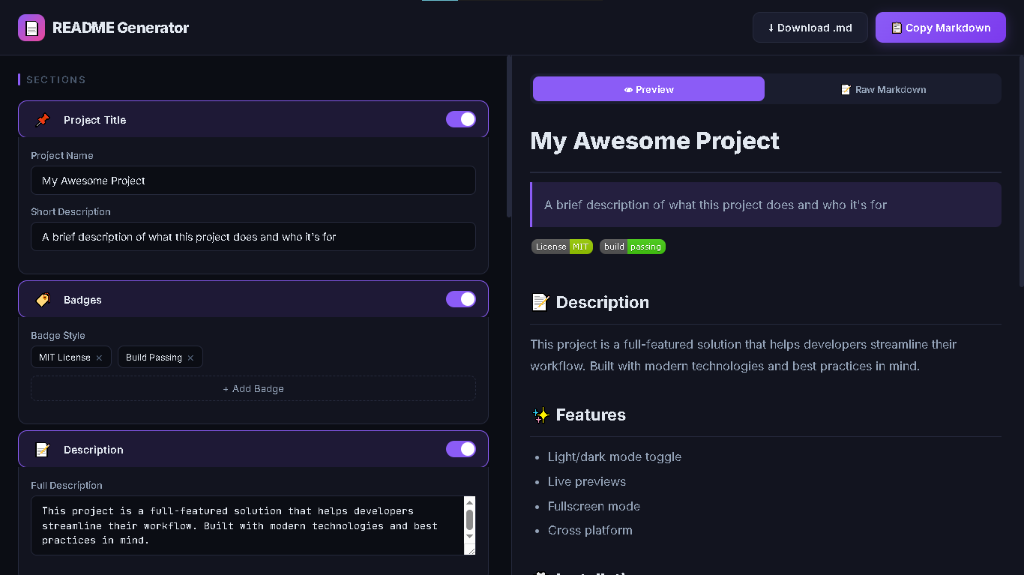Switch to the Preview tab

648,90
